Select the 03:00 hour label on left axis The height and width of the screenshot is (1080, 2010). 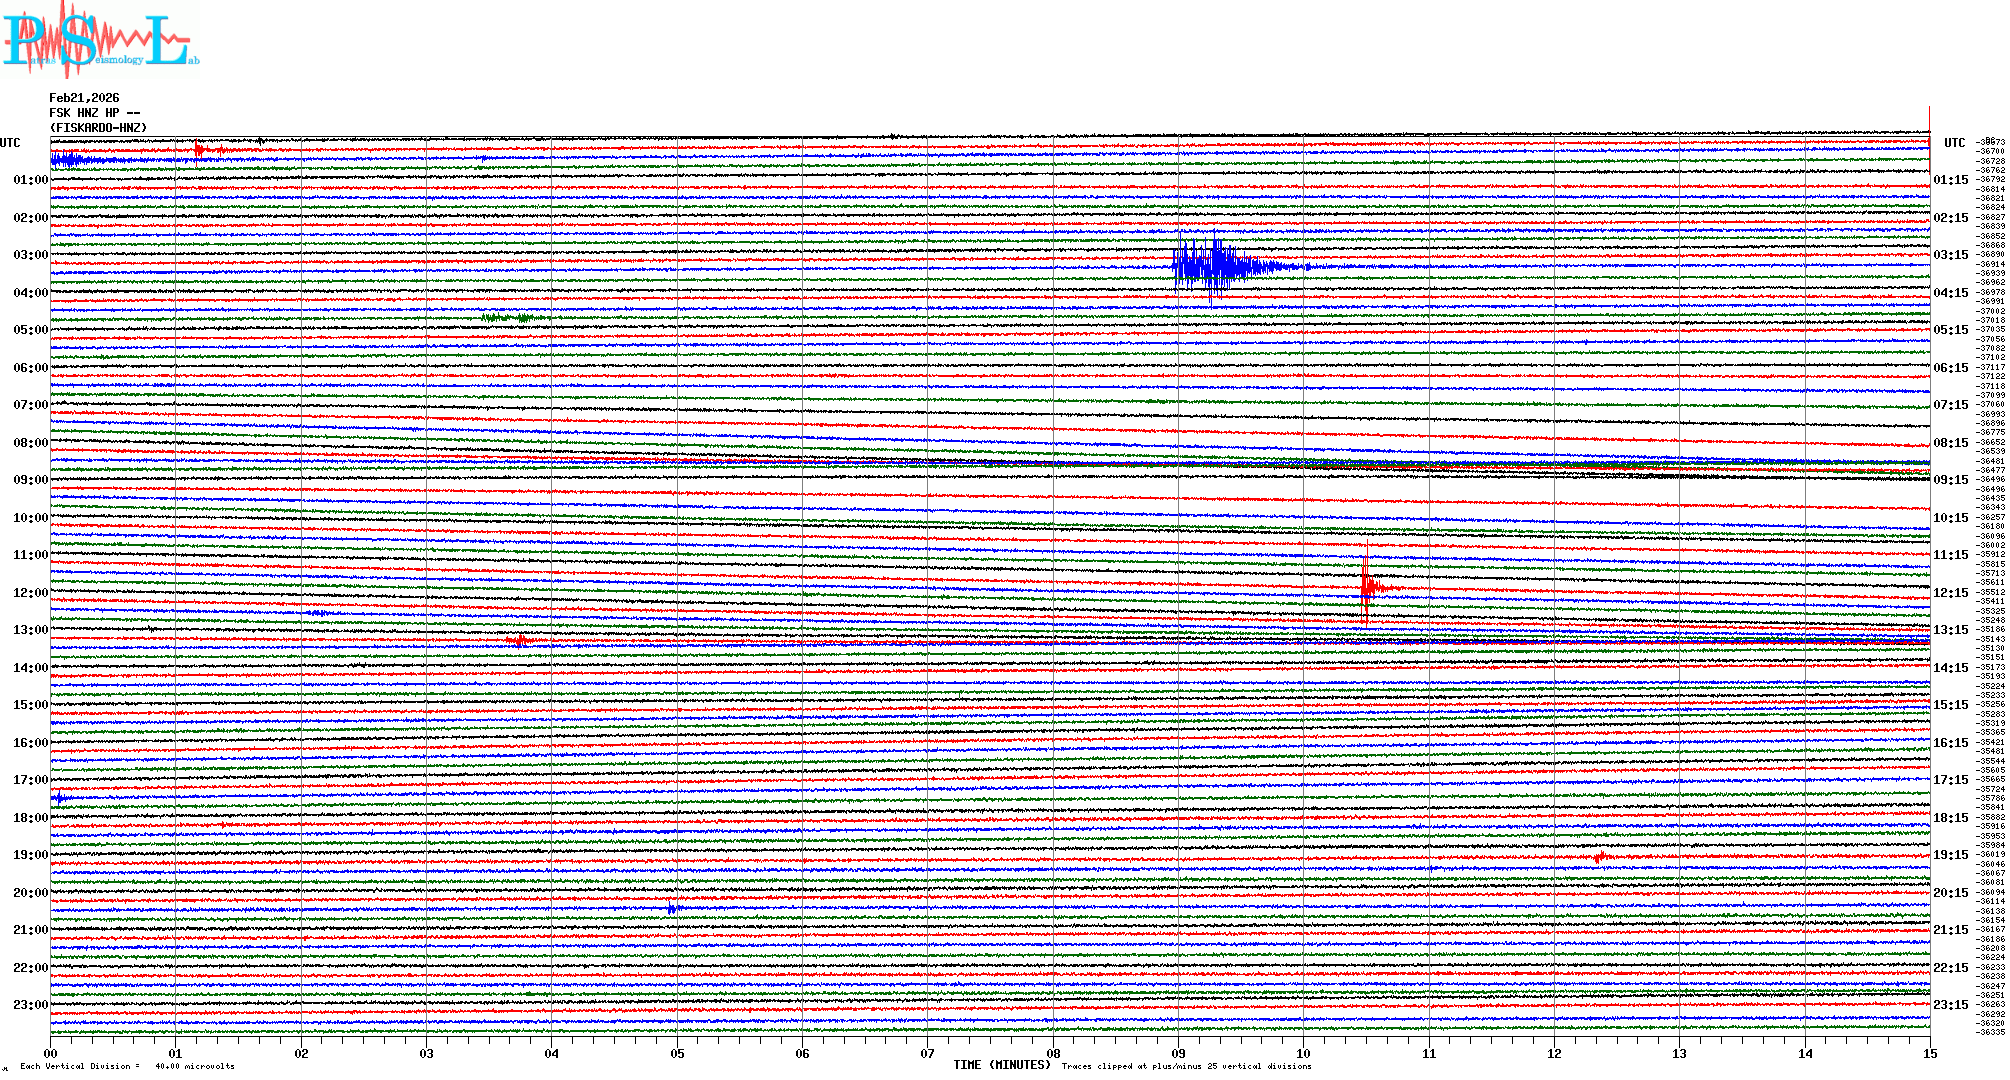(x=30, y=255)
